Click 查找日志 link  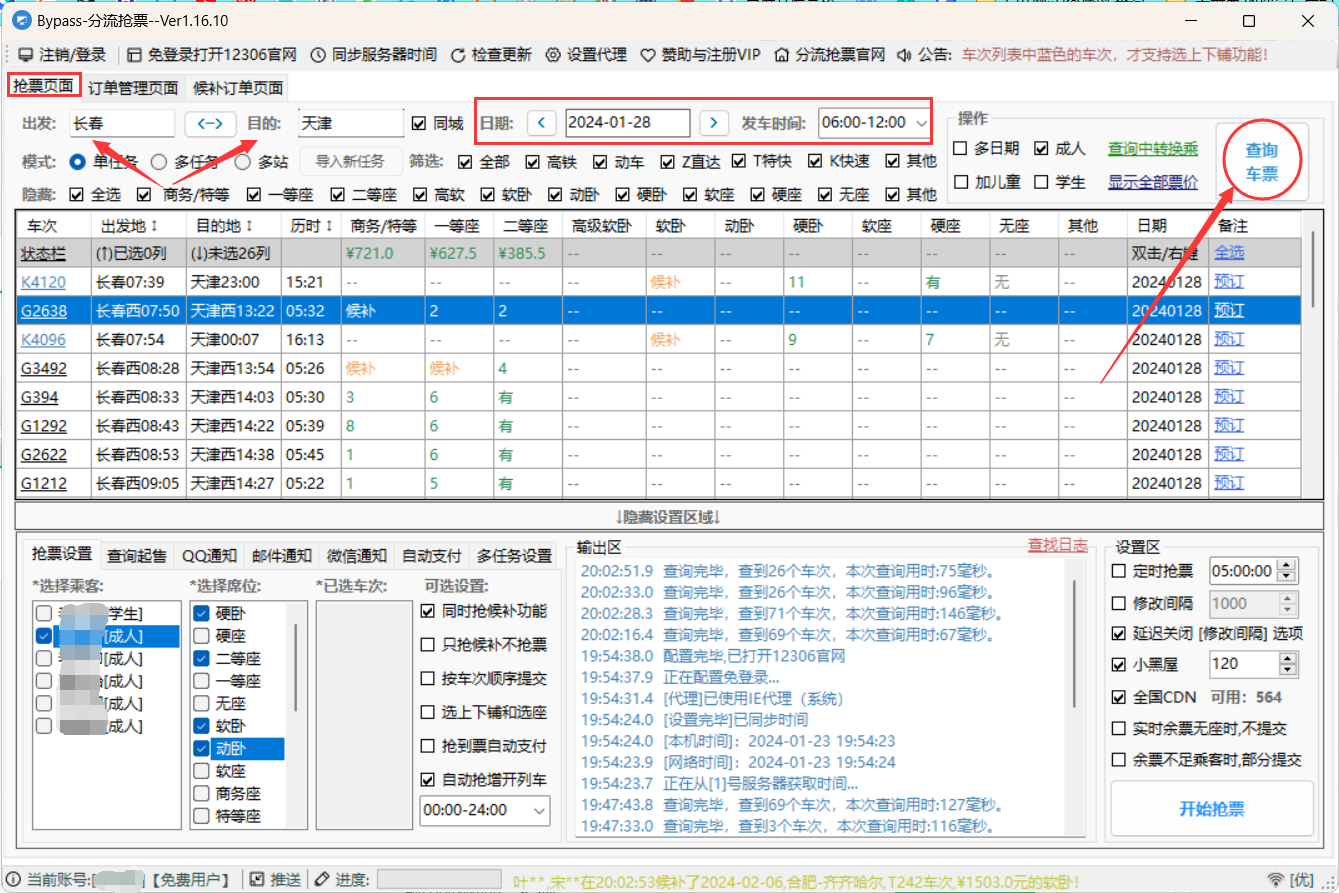point(1058,544)
